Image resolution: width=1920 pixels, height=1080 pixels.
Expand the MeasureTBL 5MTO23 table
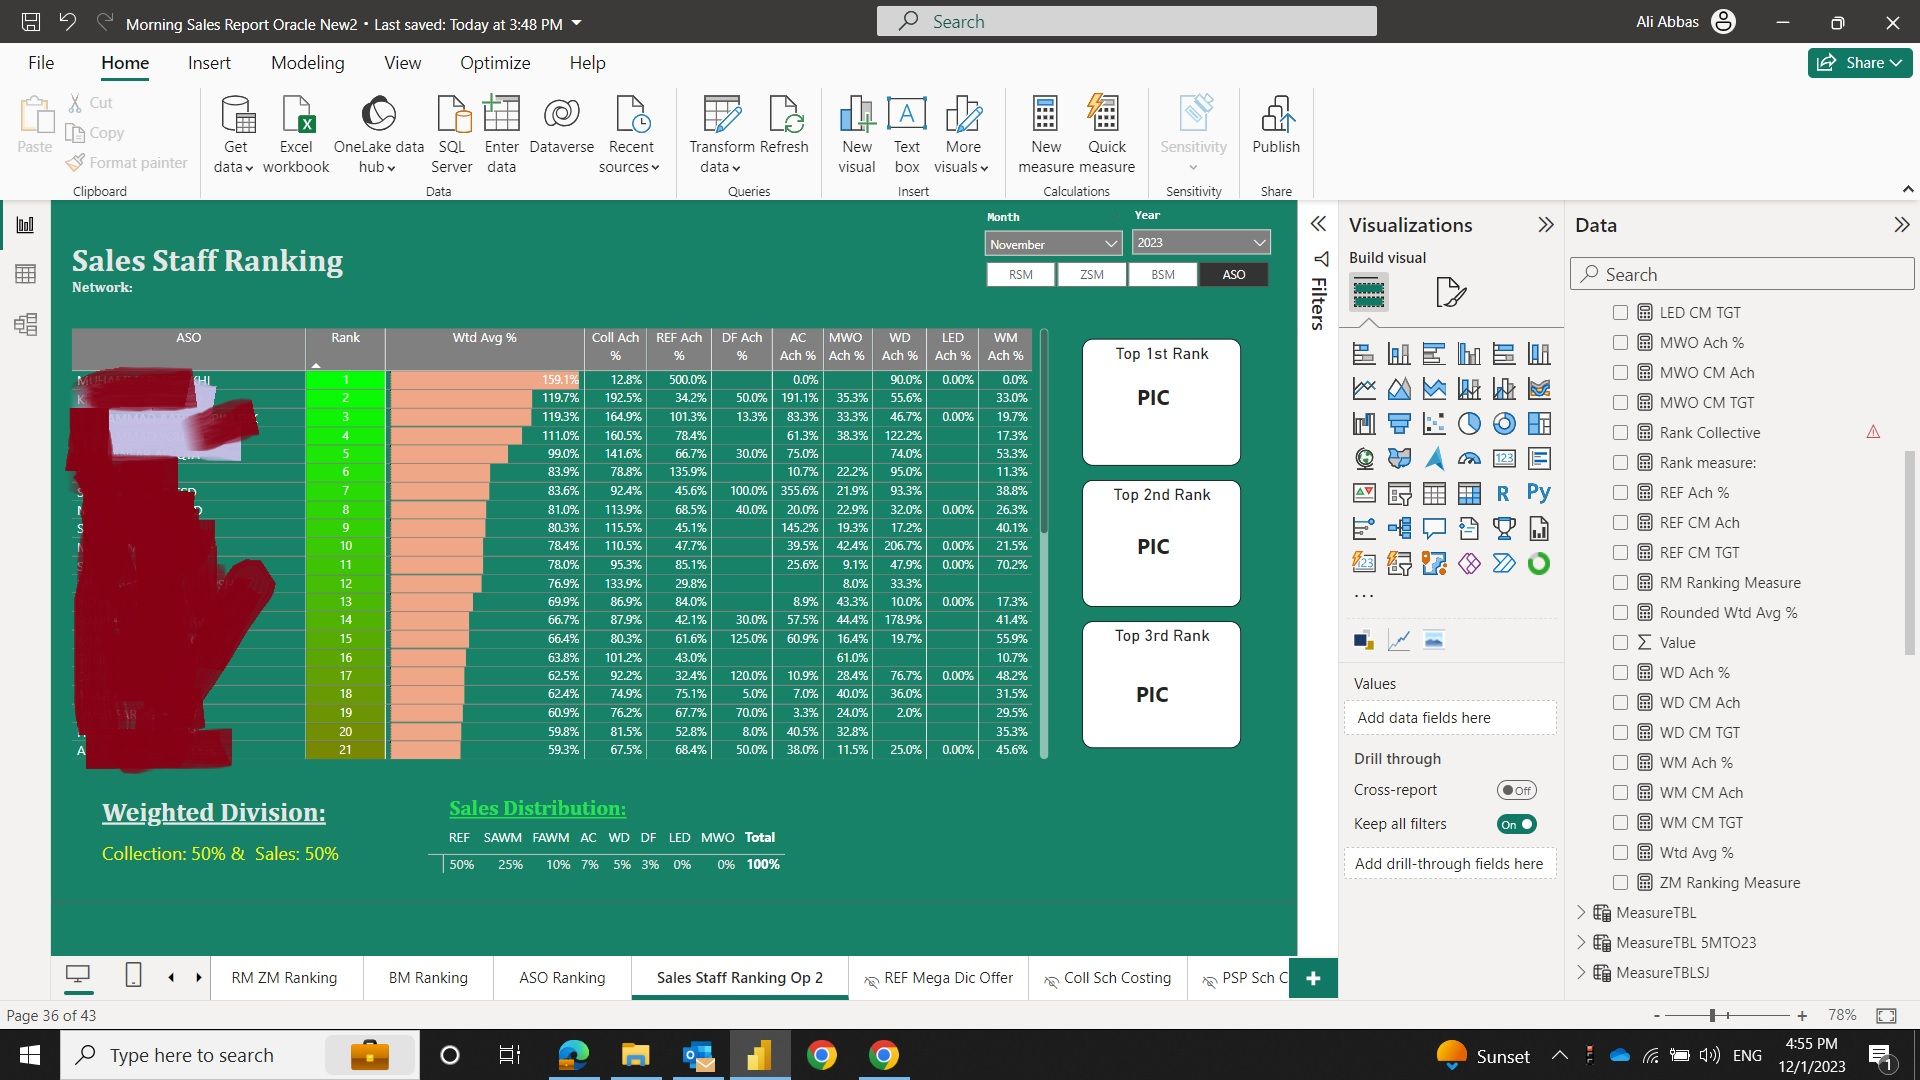coord(1581,942)
